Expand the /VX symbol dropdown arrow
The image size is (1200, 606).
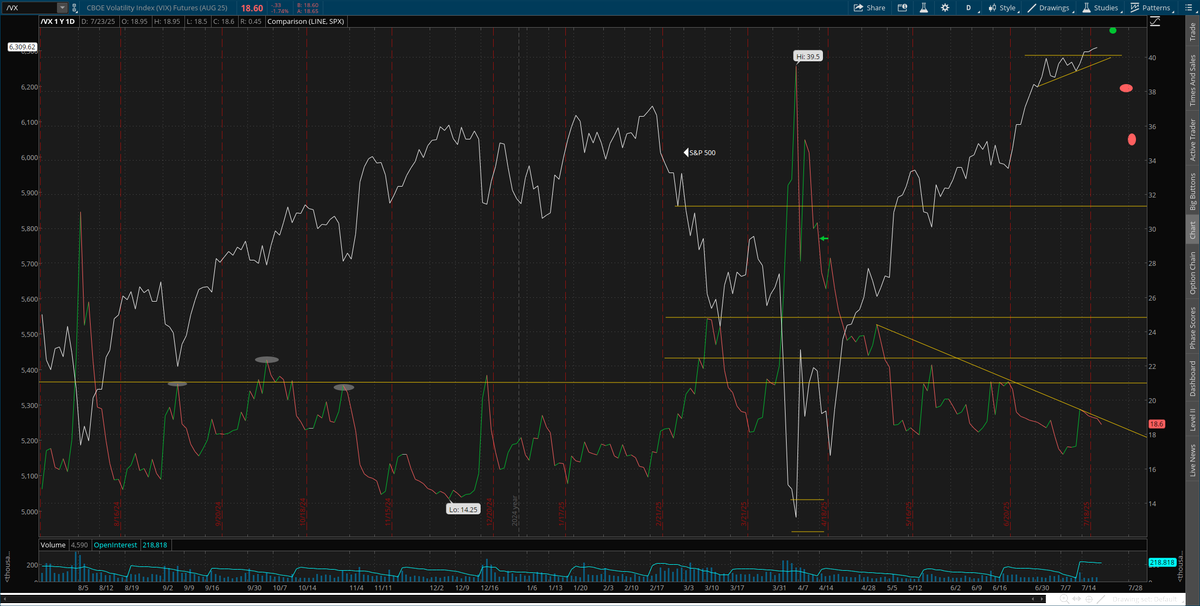tap(62, 7)
